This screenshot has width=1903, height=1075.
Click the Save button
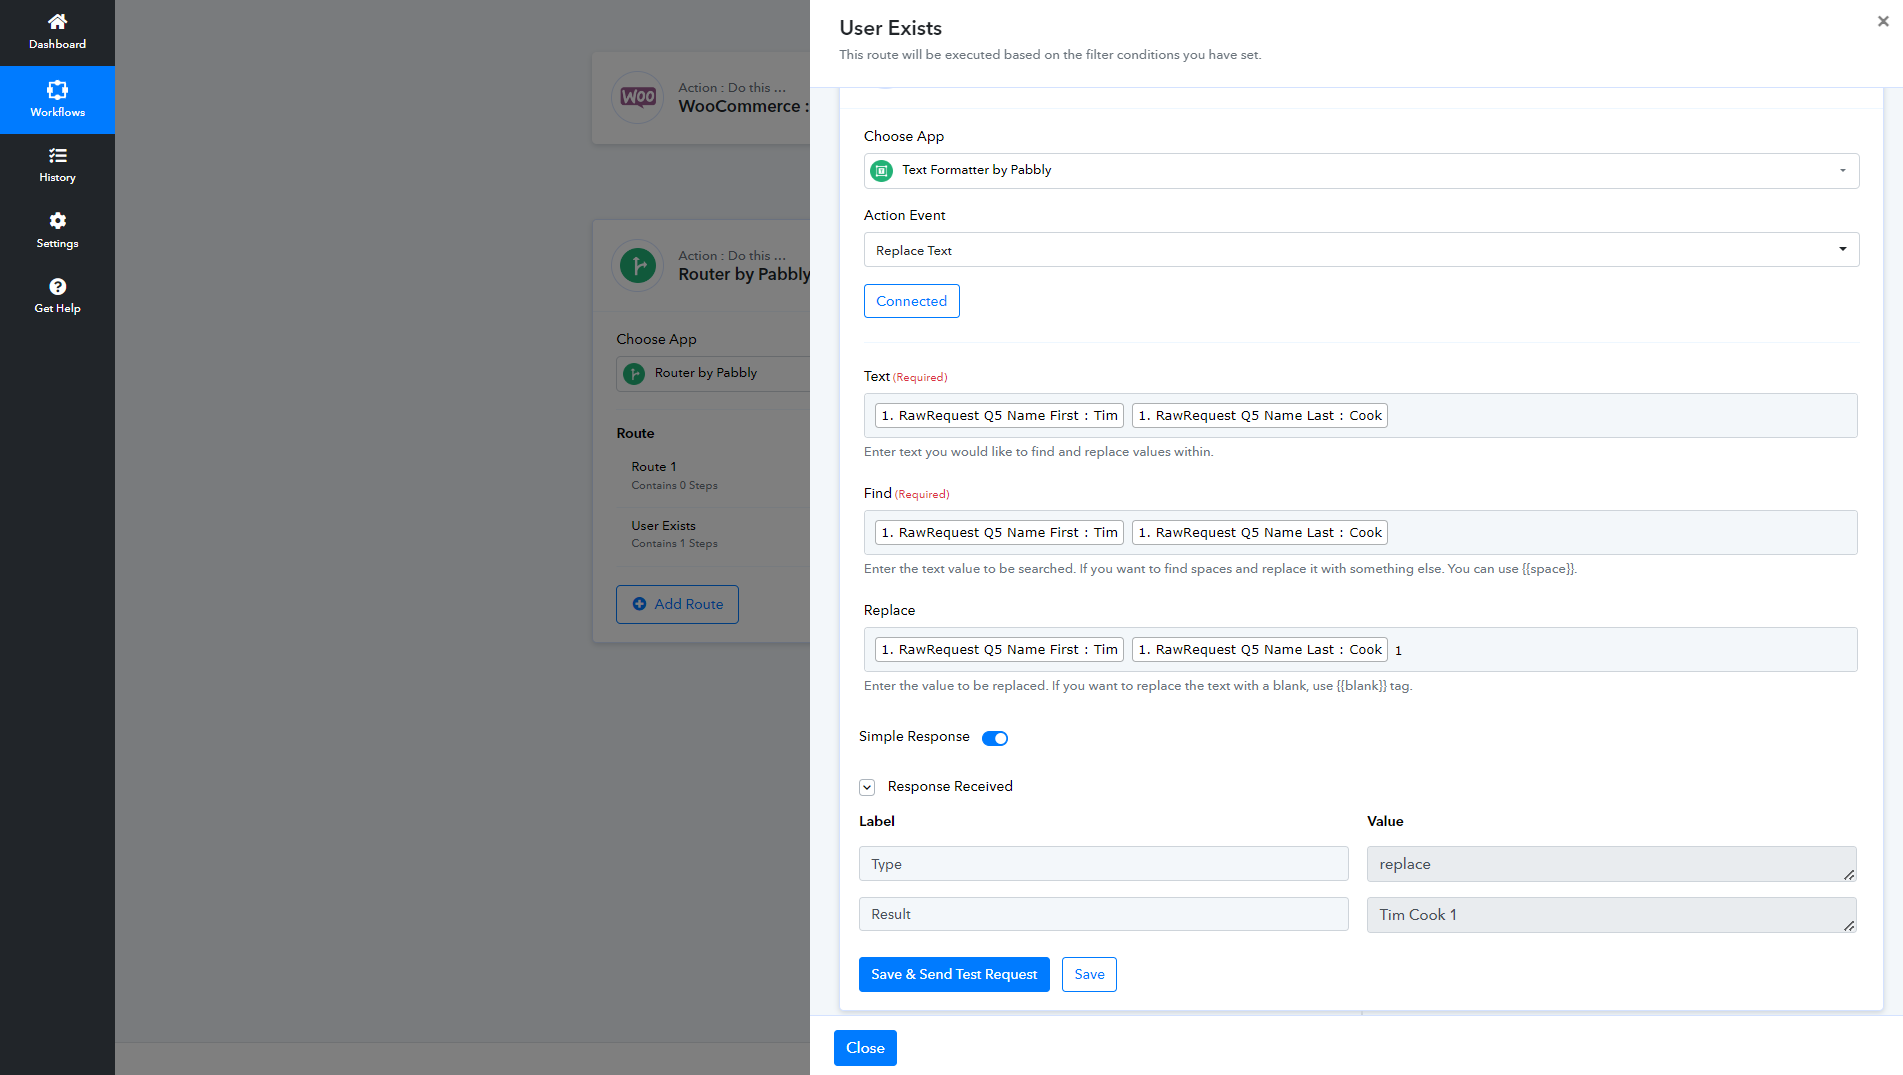click(1089, 975)
